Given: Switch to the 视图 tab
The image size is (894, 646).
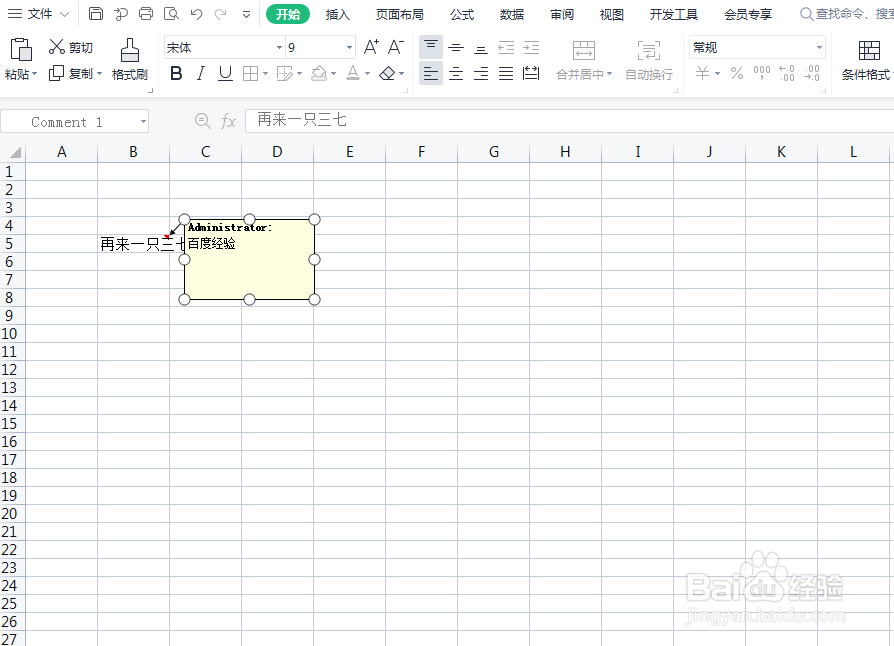Looking at the screenshot, I should [x=612, y=14].
